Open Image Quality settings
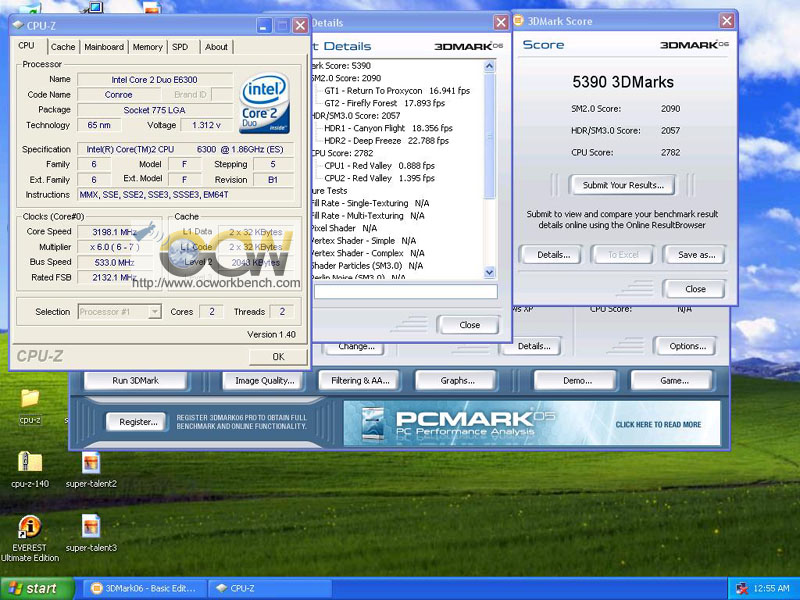 (264, 381)
